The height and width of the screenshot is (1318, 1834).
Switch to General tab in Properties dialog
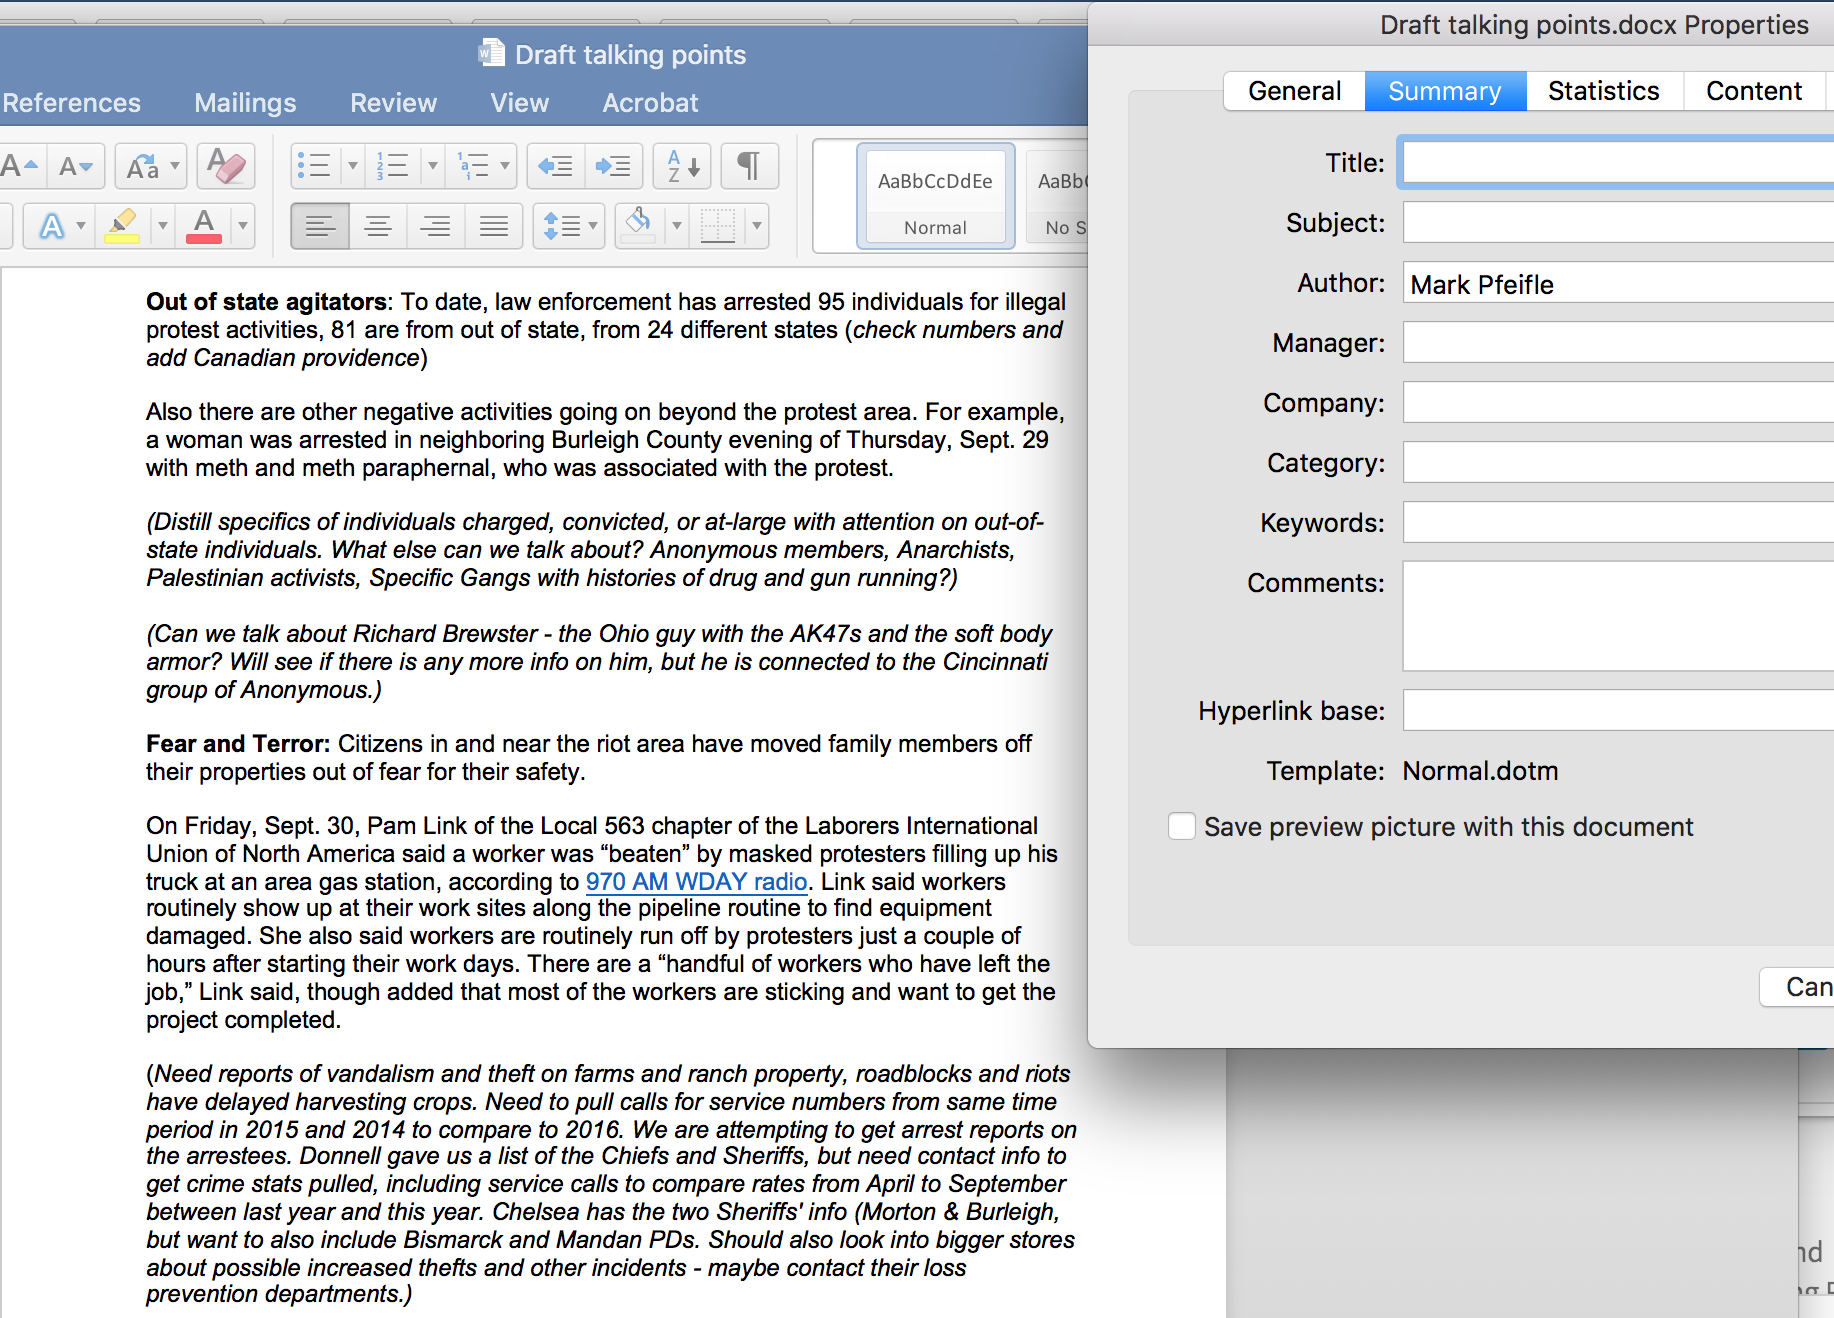1294,91
